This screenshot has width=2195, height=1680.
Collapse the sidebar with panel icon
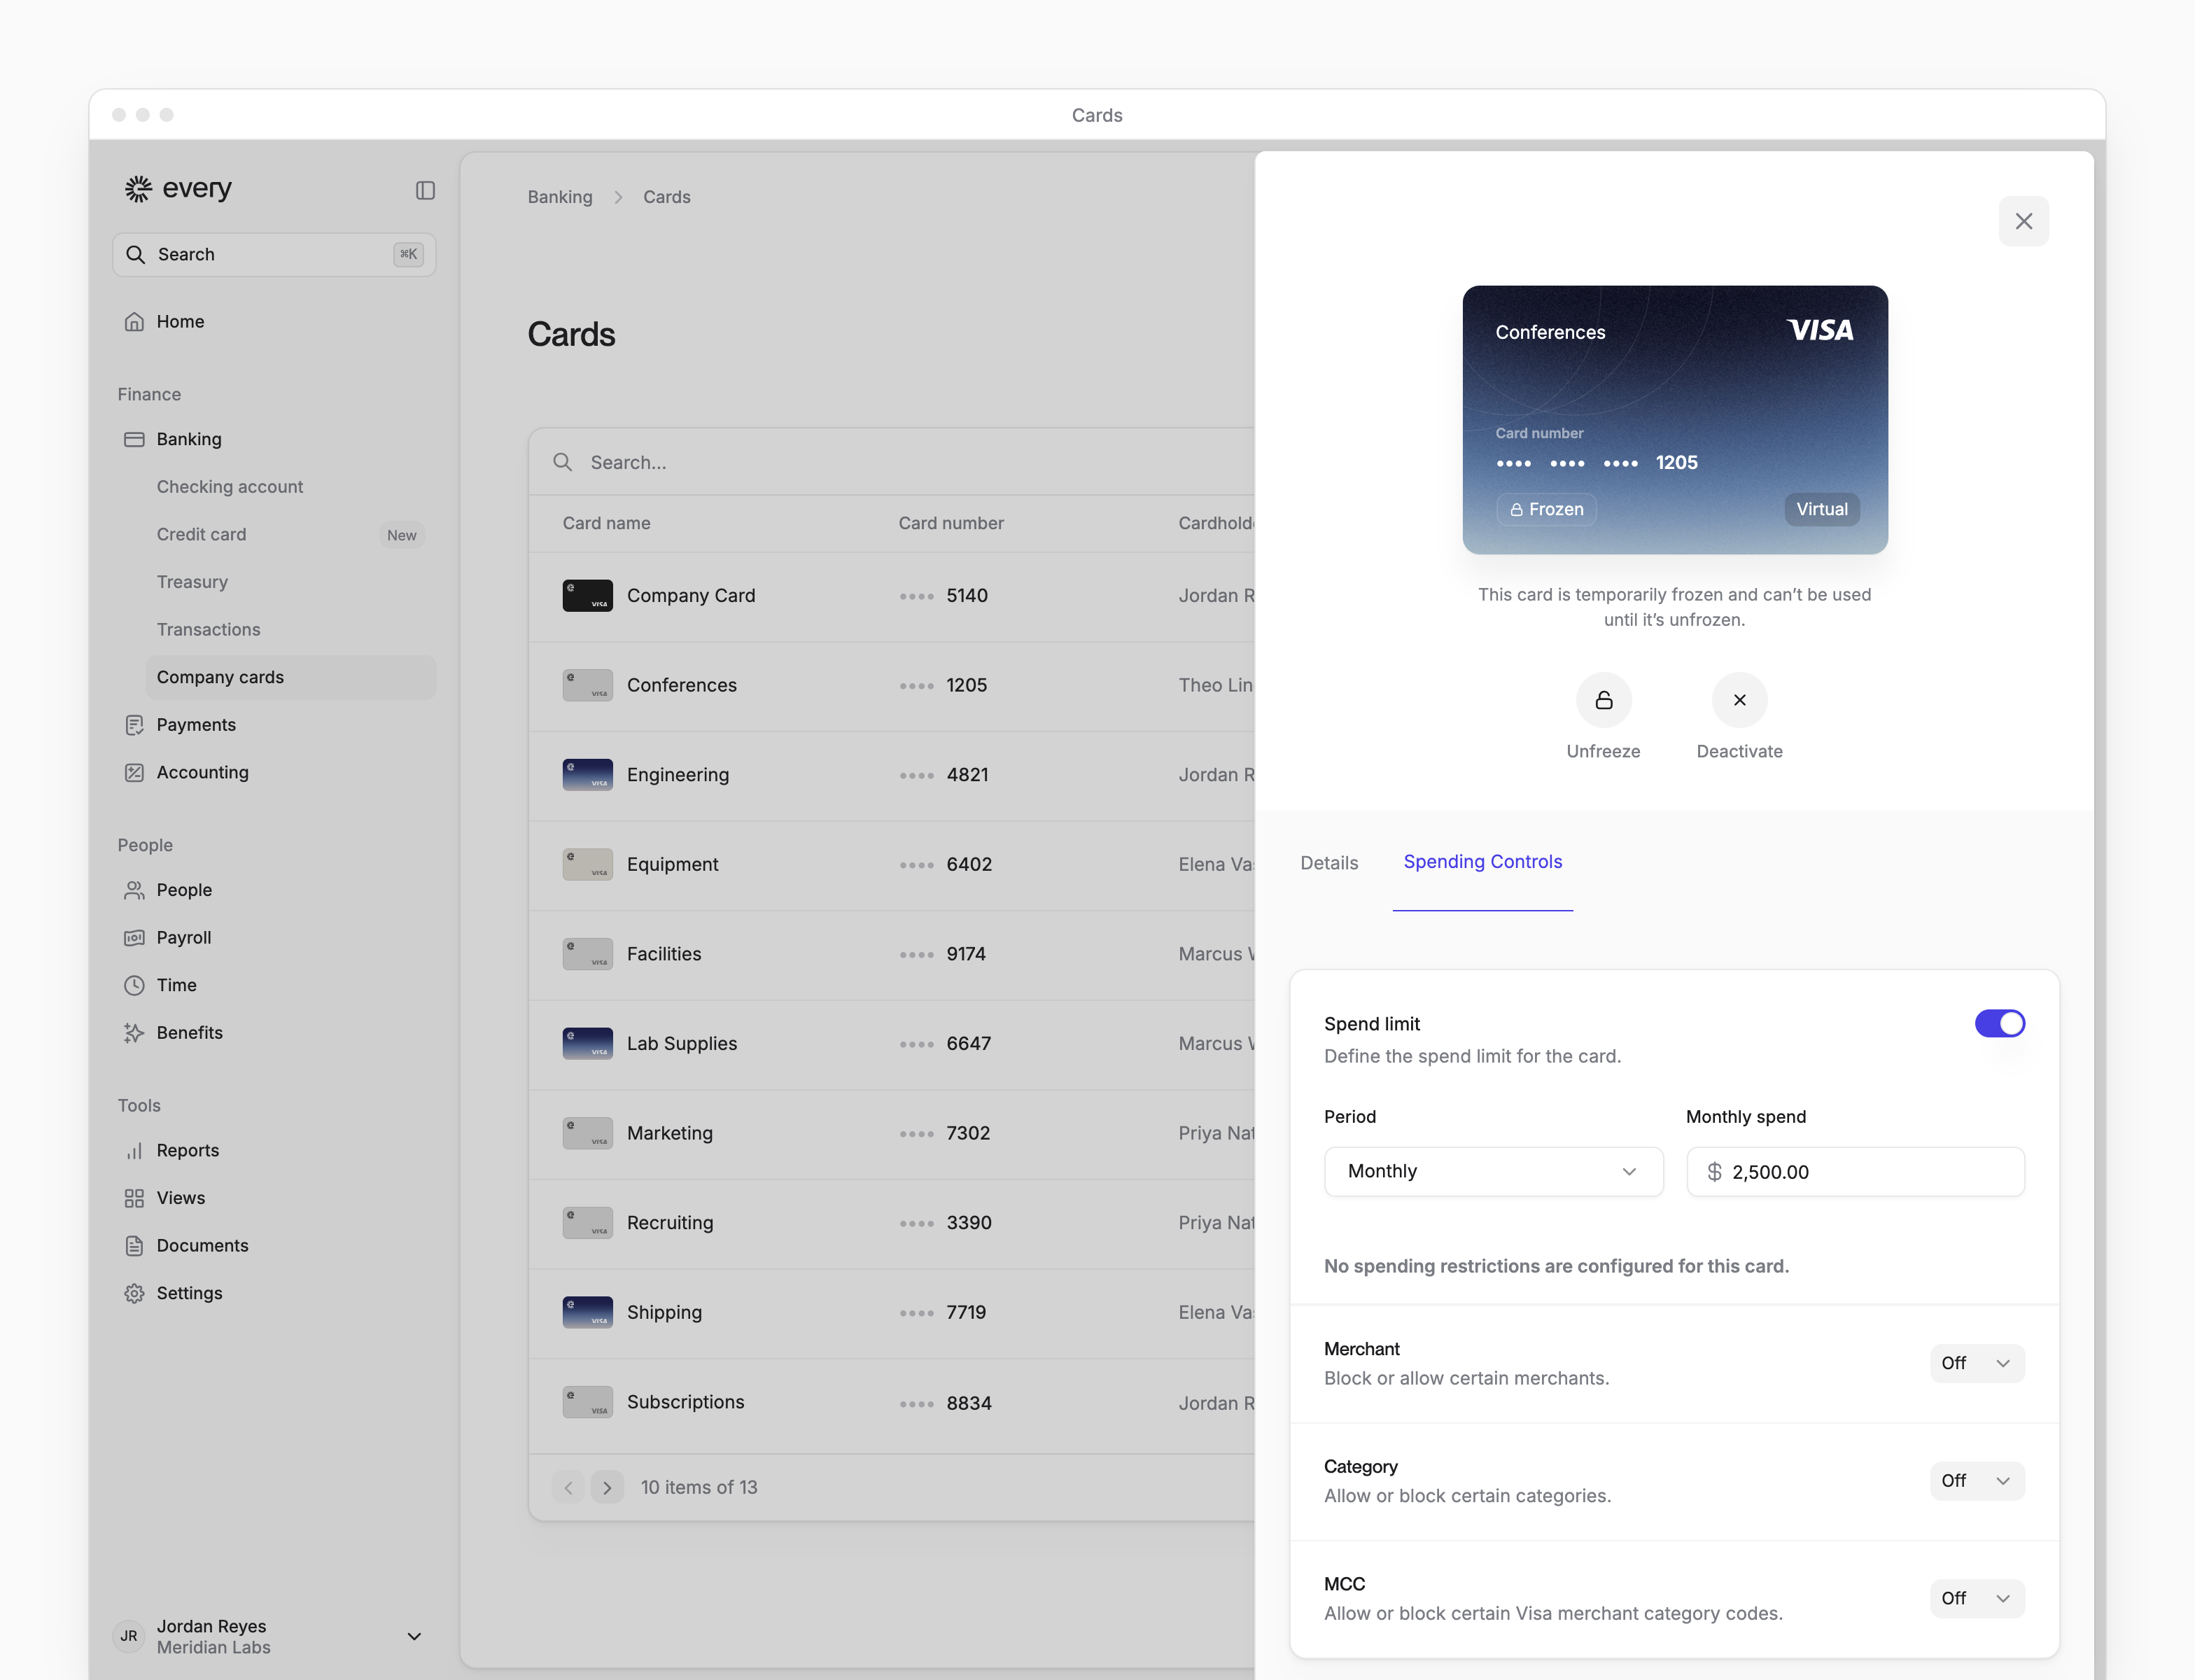point(425,190)
